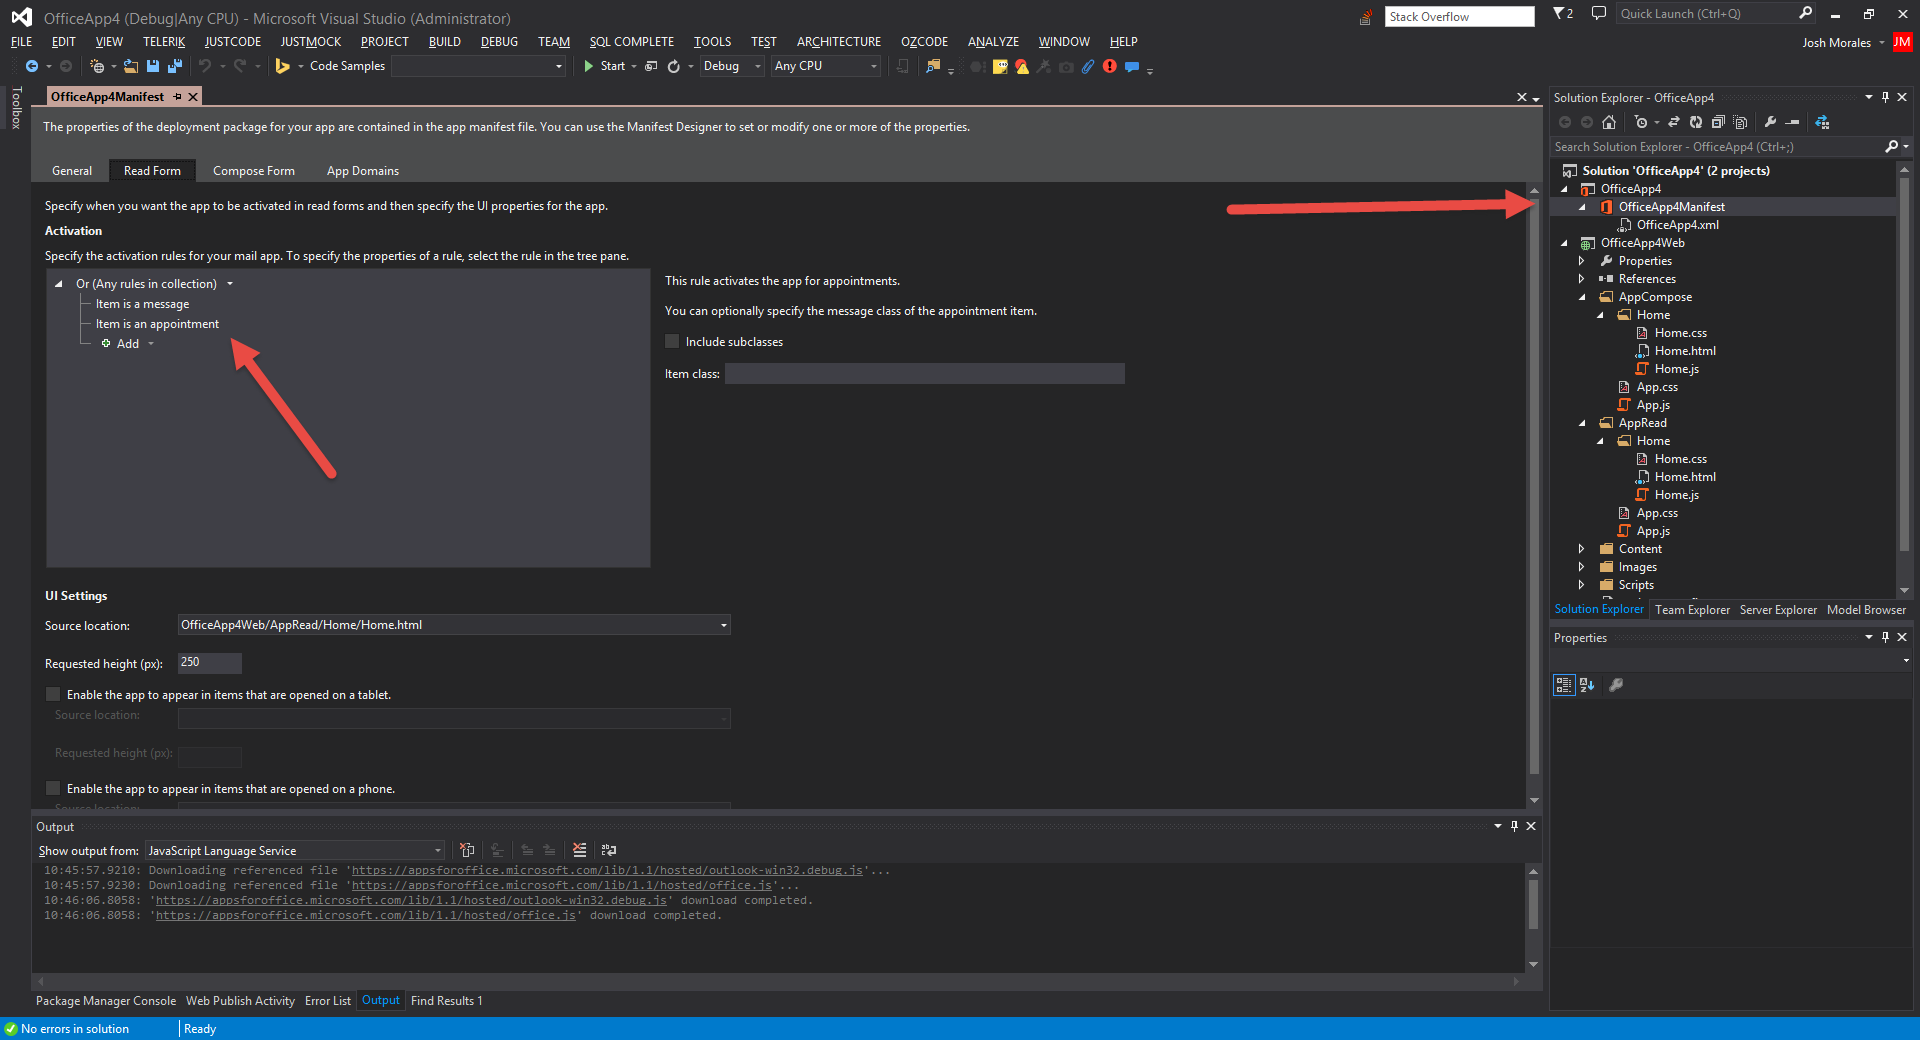Save all files using the Save All icon
Screen dimensions: 1920x1040
pyautogui.click(x=174, y=66)
